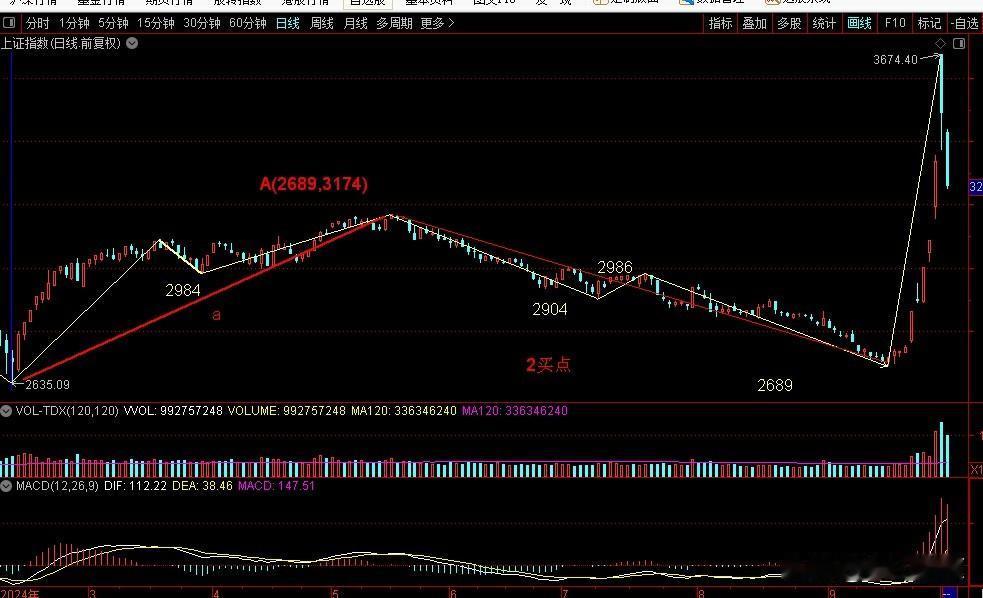The height and width of the screenshot is (598, 983).
Task: Select the small red 'a' annotation
Action: (216, 315)
